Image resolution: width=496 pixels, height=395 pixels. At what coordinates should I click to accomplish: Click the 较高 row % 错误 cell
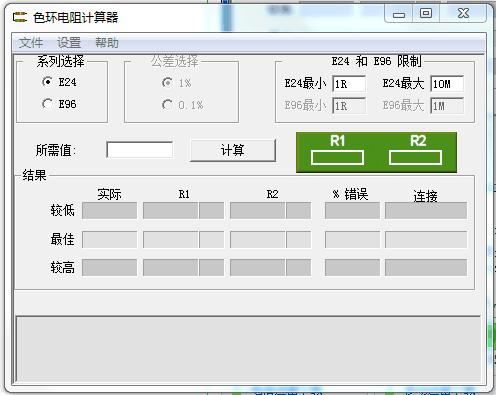(x=352, y=268)
